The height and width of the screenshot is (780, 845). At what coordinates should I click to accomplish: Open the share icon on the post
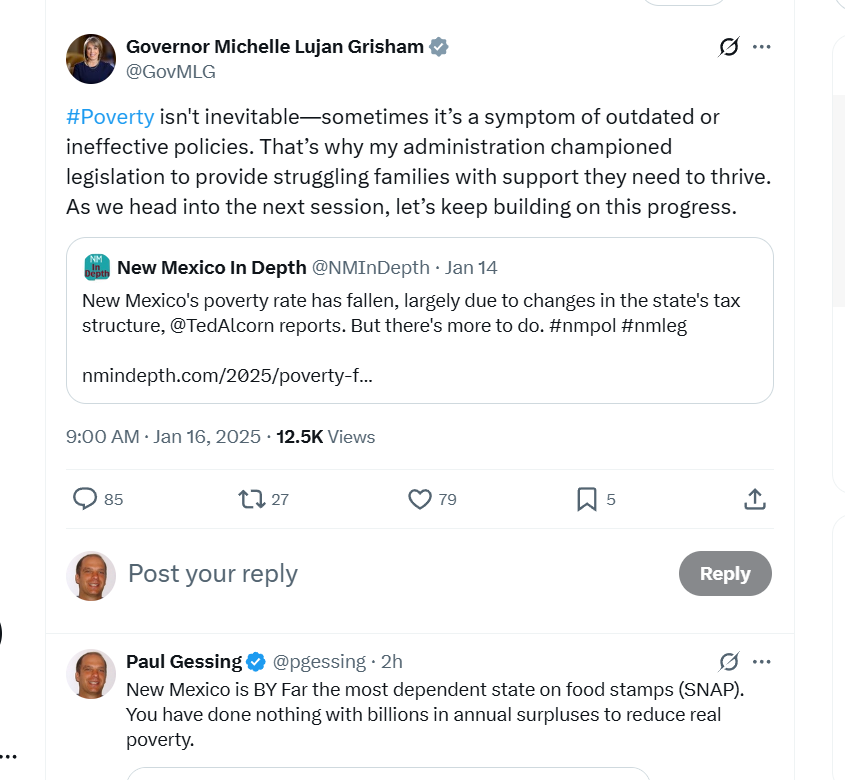[756, 498]
